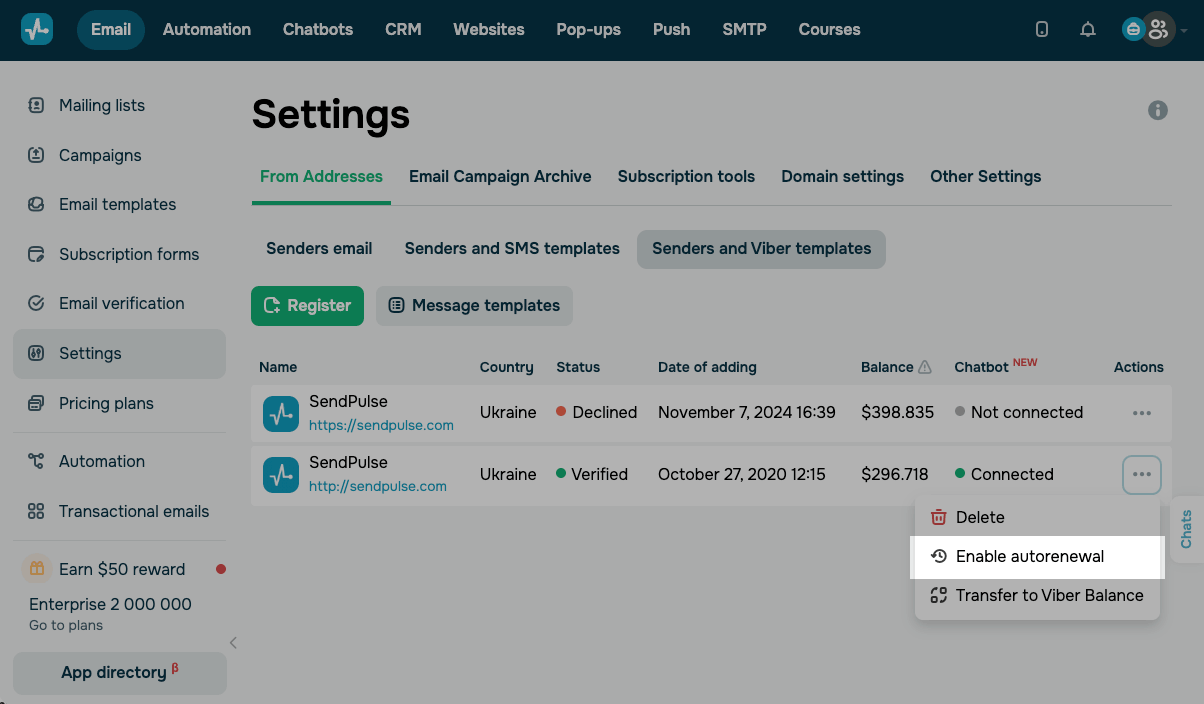This screenshot has width=1204, height=704.
Task: Click the Balance warning triangle icon
Action: point(925,367)
